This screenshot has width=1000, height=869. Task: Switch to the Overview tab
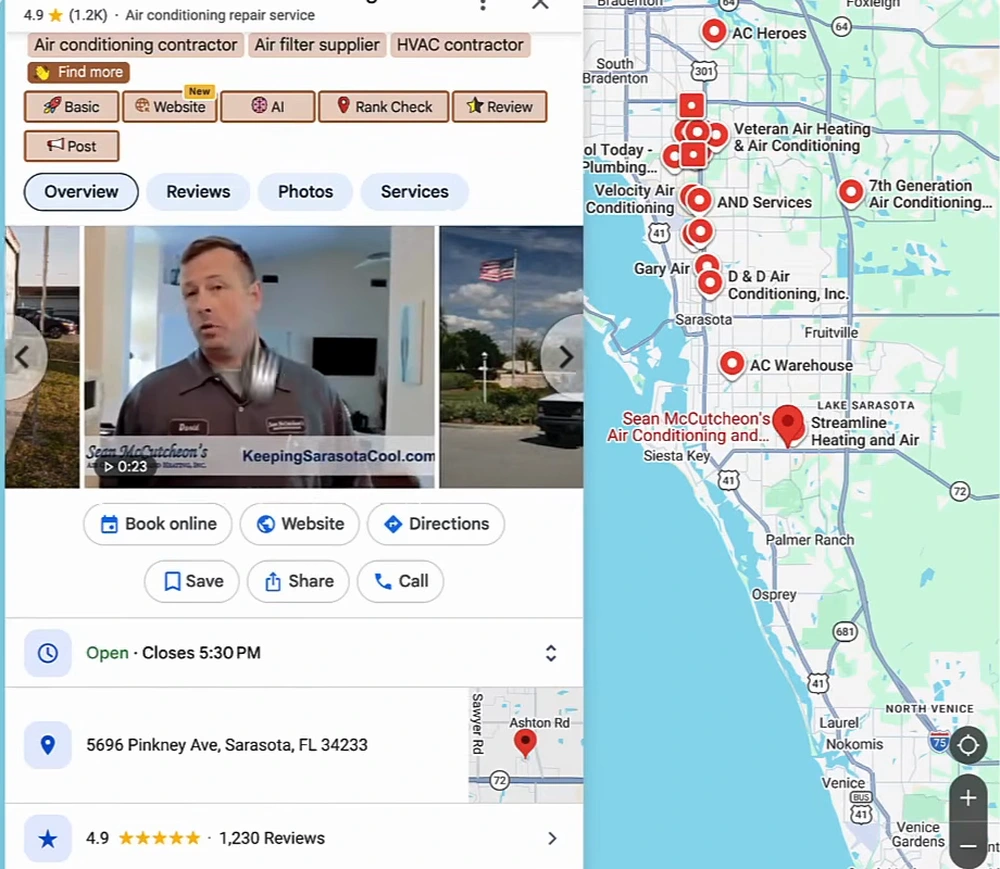(81, 192)
